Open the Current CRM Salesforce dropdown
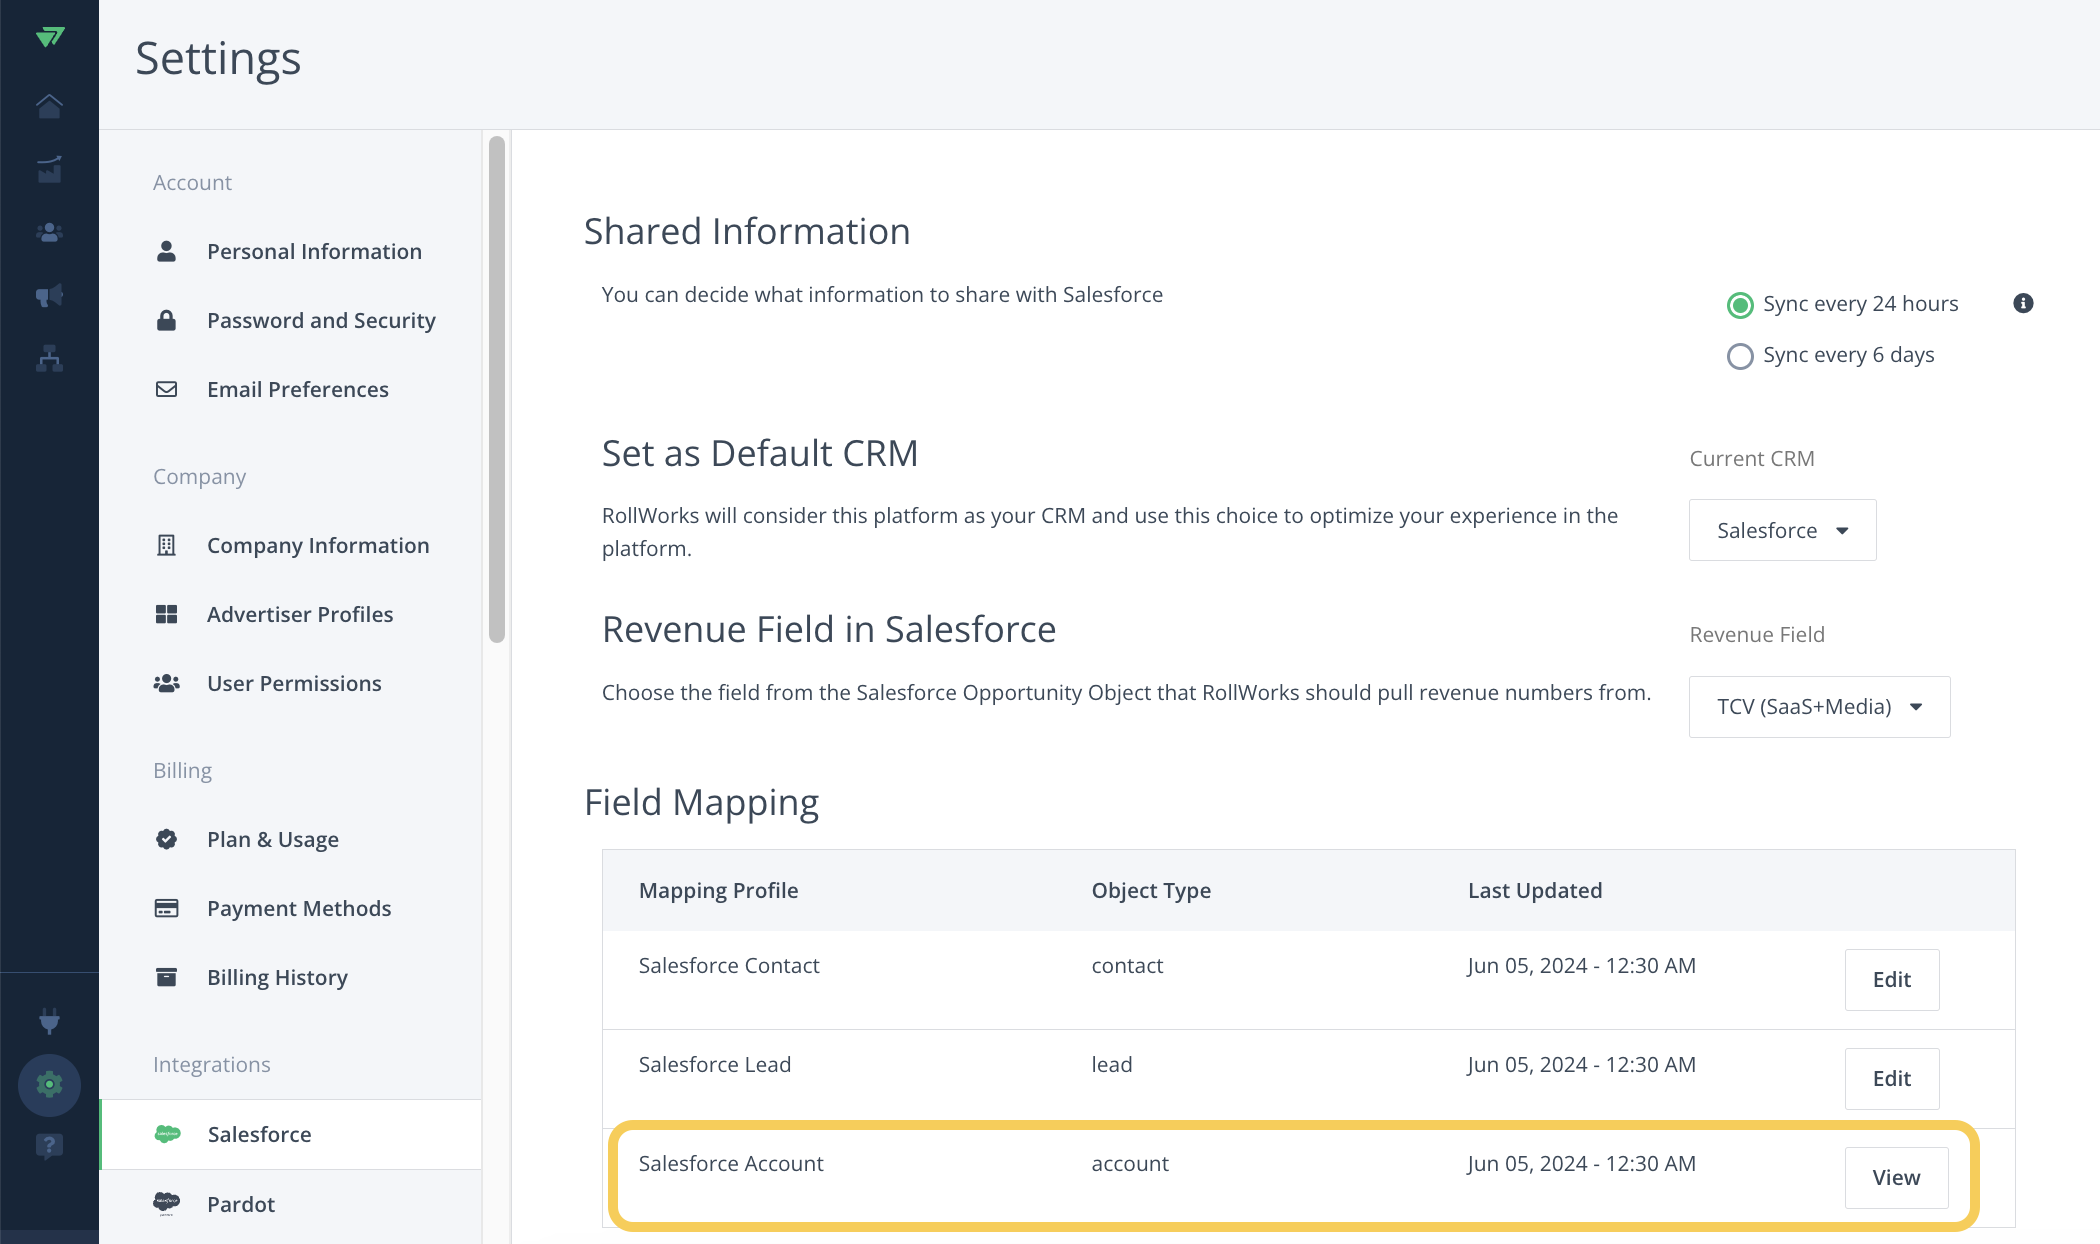The width and height of the screenshot is (2100, 1244). 1782,530
